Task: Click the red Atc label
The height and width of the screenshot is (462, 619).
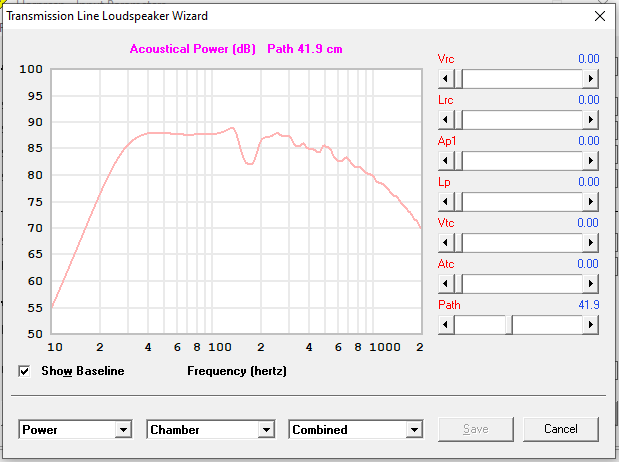Action: tap(446, 264)
